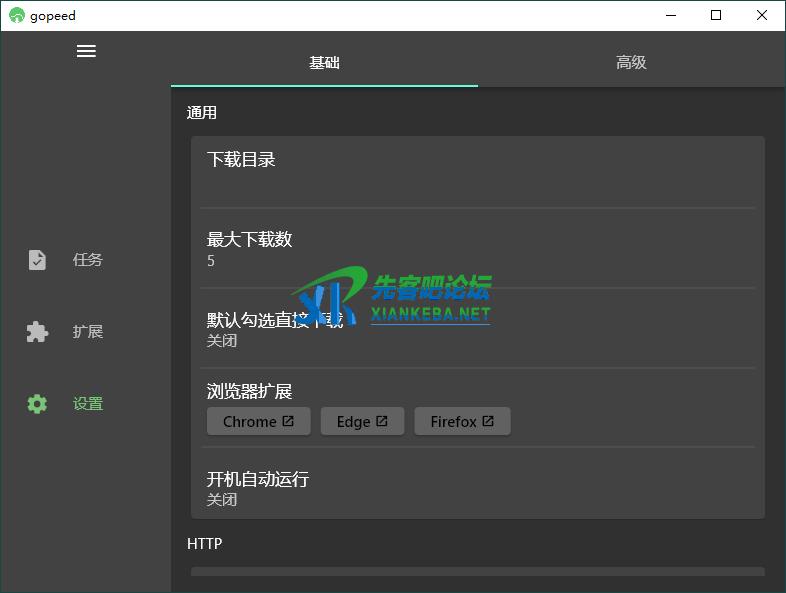
Task: Select the 任务 label in sidebar
Action: [x=88, y=260]
